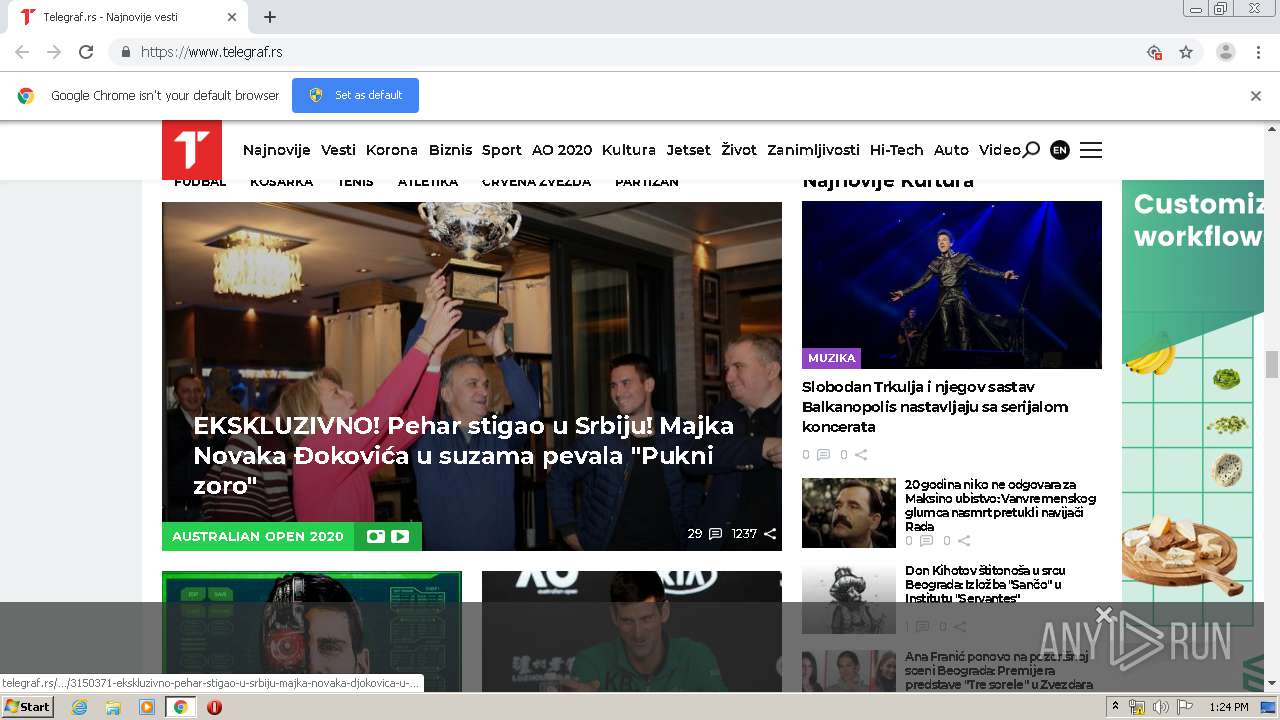This screenshot has width=1280, height=720.
Task: Click Set as default button
Action: (355, 95)
